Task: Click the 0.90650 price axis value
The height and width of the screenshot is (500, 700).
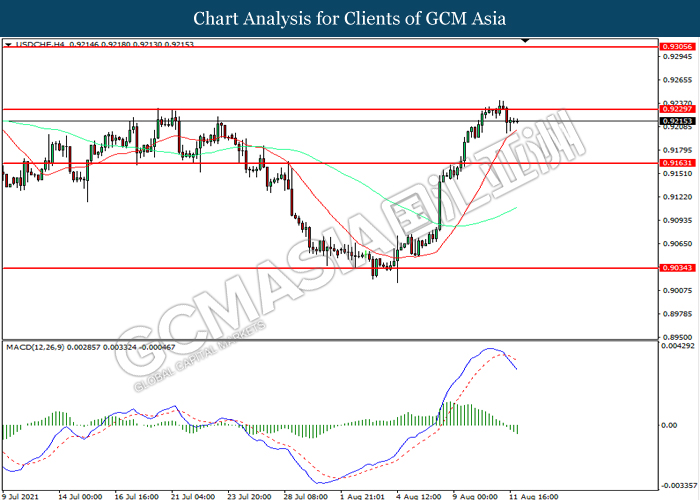Action: pyautogui.click(x=678, y=244)
